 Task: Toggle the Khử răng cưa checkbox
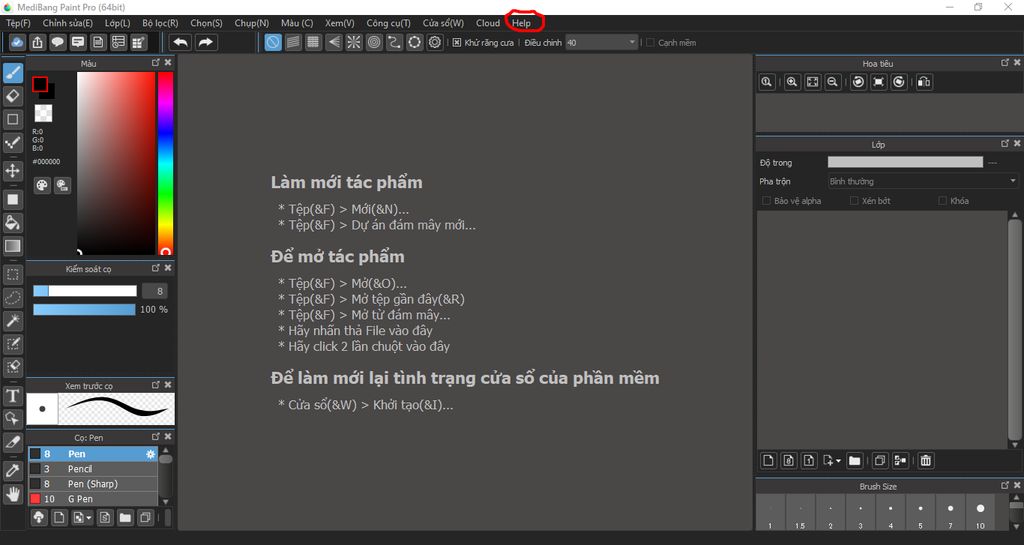(x=457, y=43)
